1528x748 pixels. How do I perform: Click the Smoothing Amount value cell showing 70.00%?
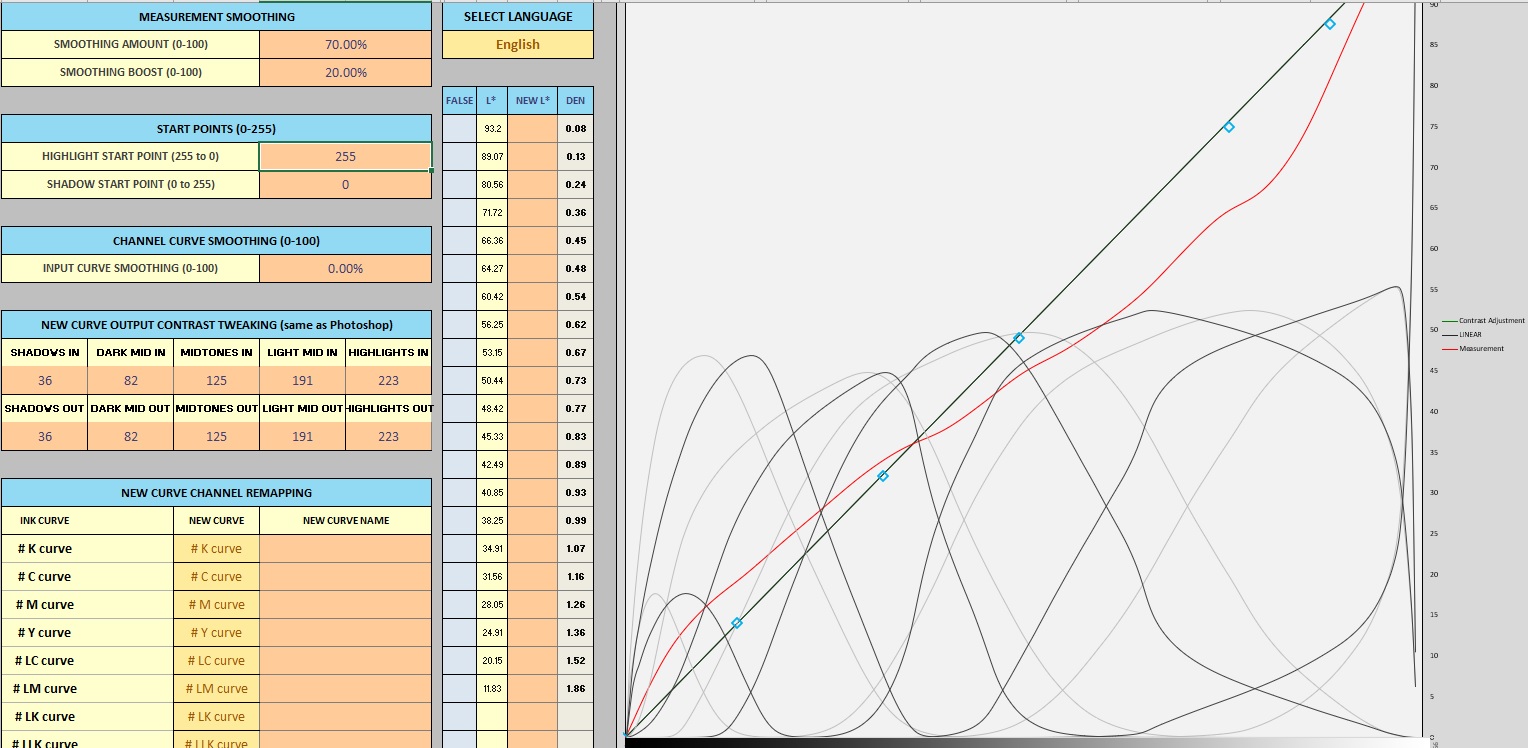pos(345,45)
